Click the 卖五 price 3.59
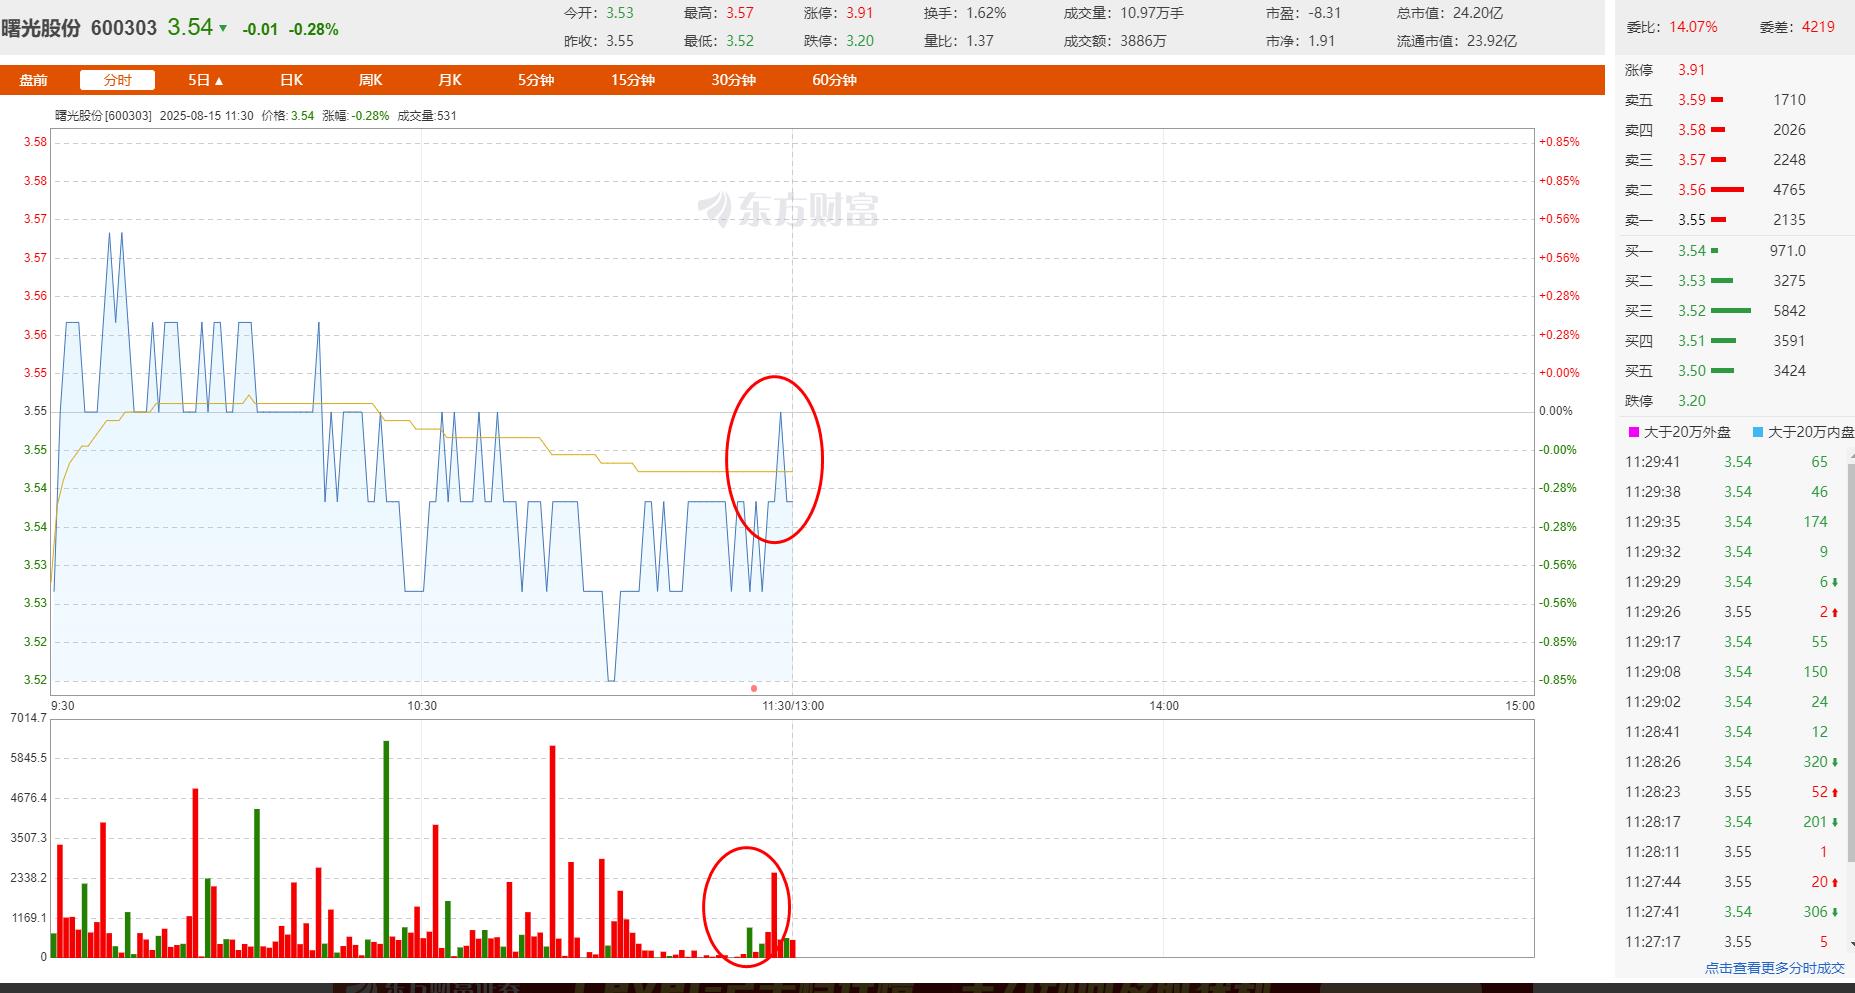Viewport: 1855px width, 993px height. 1692,100
